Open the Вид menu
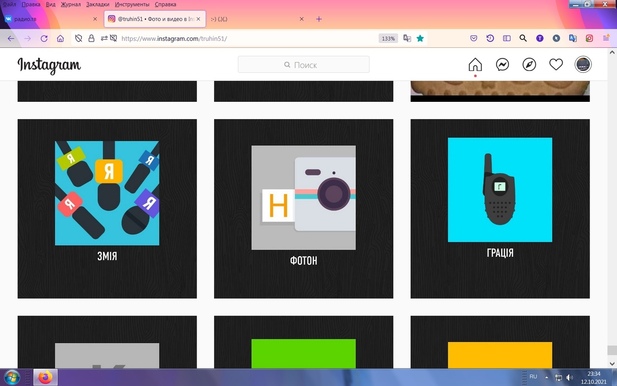 pos(50,4)
